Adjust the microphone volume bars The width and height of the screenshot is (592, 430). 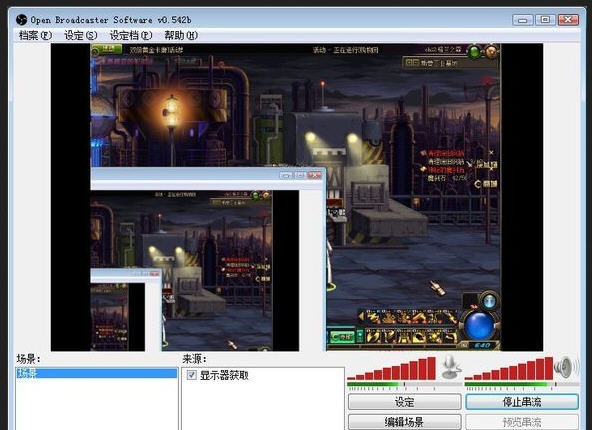[x=392, y=368]
